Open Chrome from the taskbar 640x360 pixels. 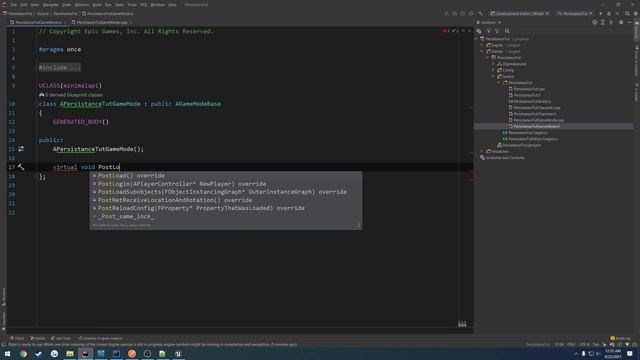click(23, 353)
